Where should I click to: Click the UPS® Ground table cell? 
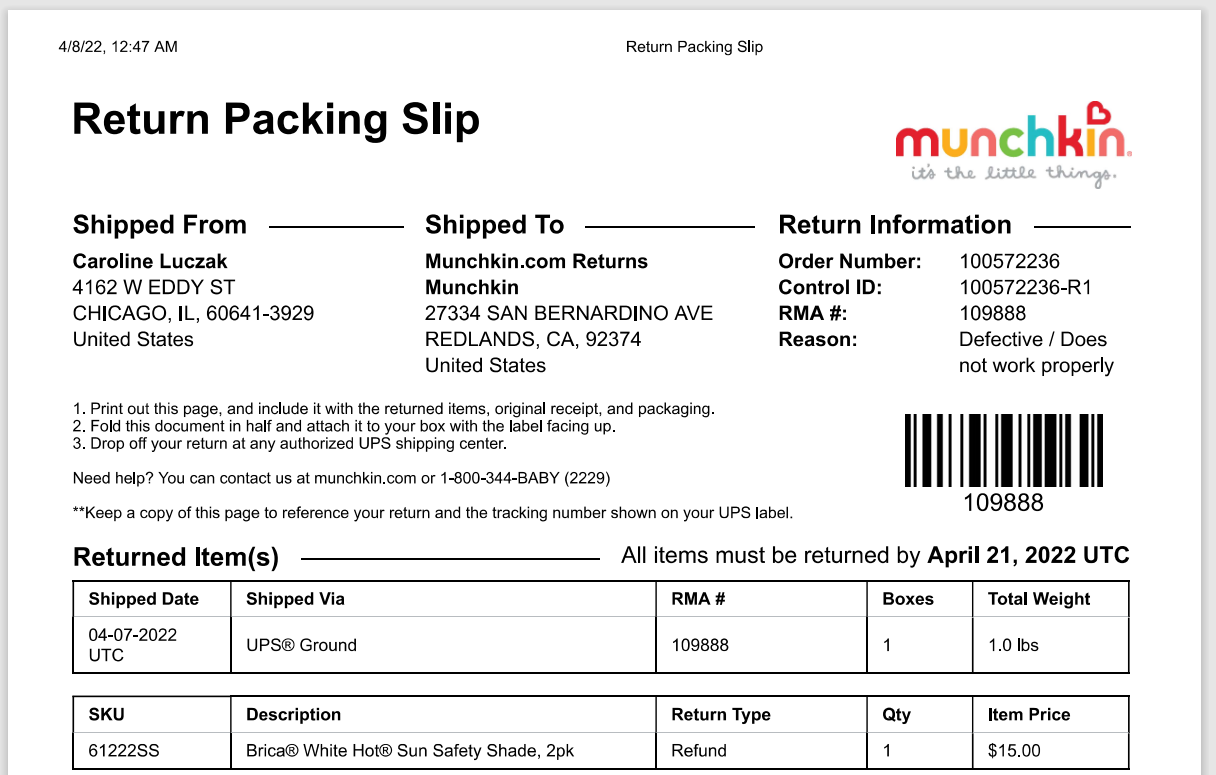444,645
